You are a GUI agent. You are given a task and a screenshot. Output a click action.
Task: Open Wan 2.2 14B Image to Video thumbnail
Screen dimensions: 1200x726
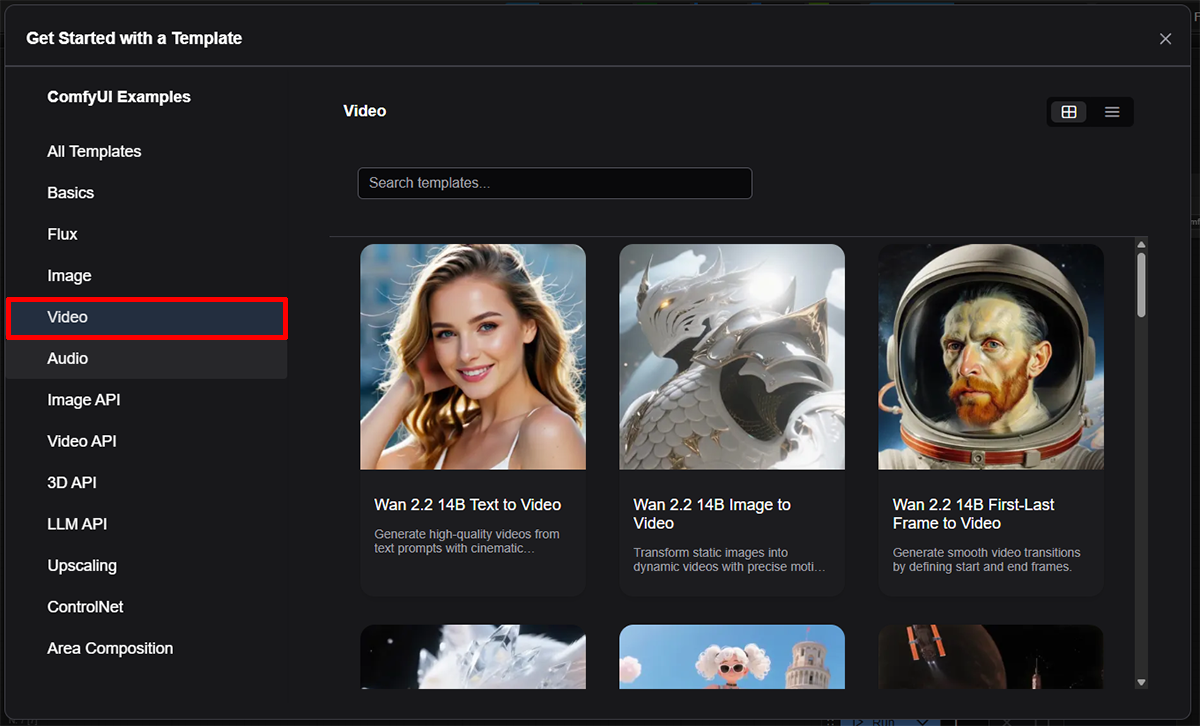(732, 357)
